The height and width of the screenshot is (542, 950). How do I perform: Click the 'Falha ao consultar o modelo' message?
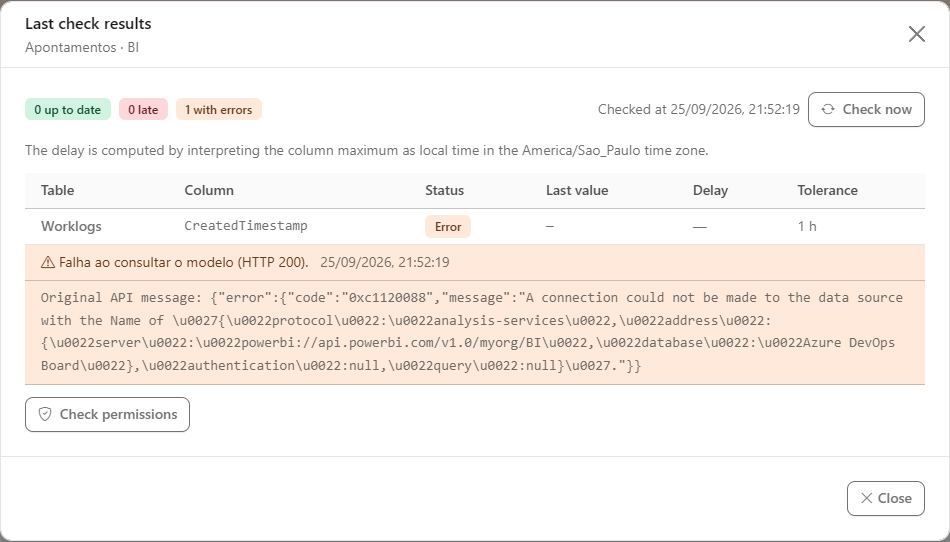click(x=184, y=262)
